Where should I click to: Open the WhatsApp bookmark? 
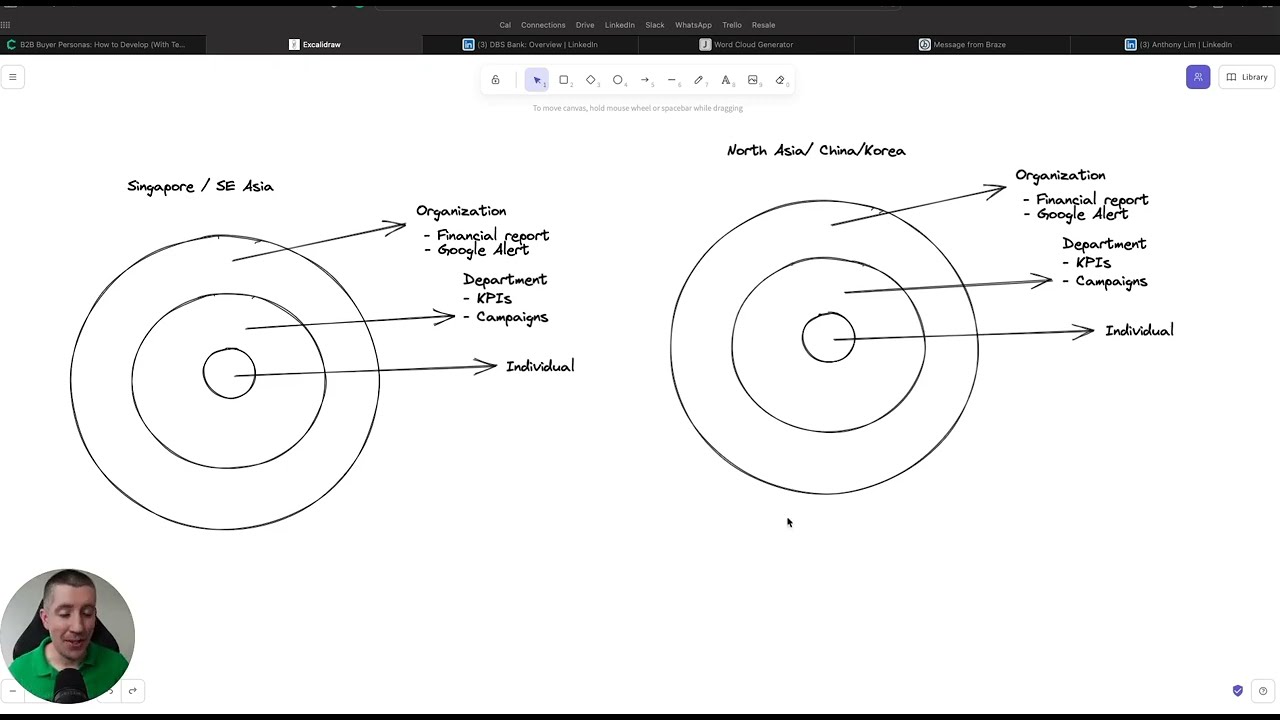click(693, 25)
